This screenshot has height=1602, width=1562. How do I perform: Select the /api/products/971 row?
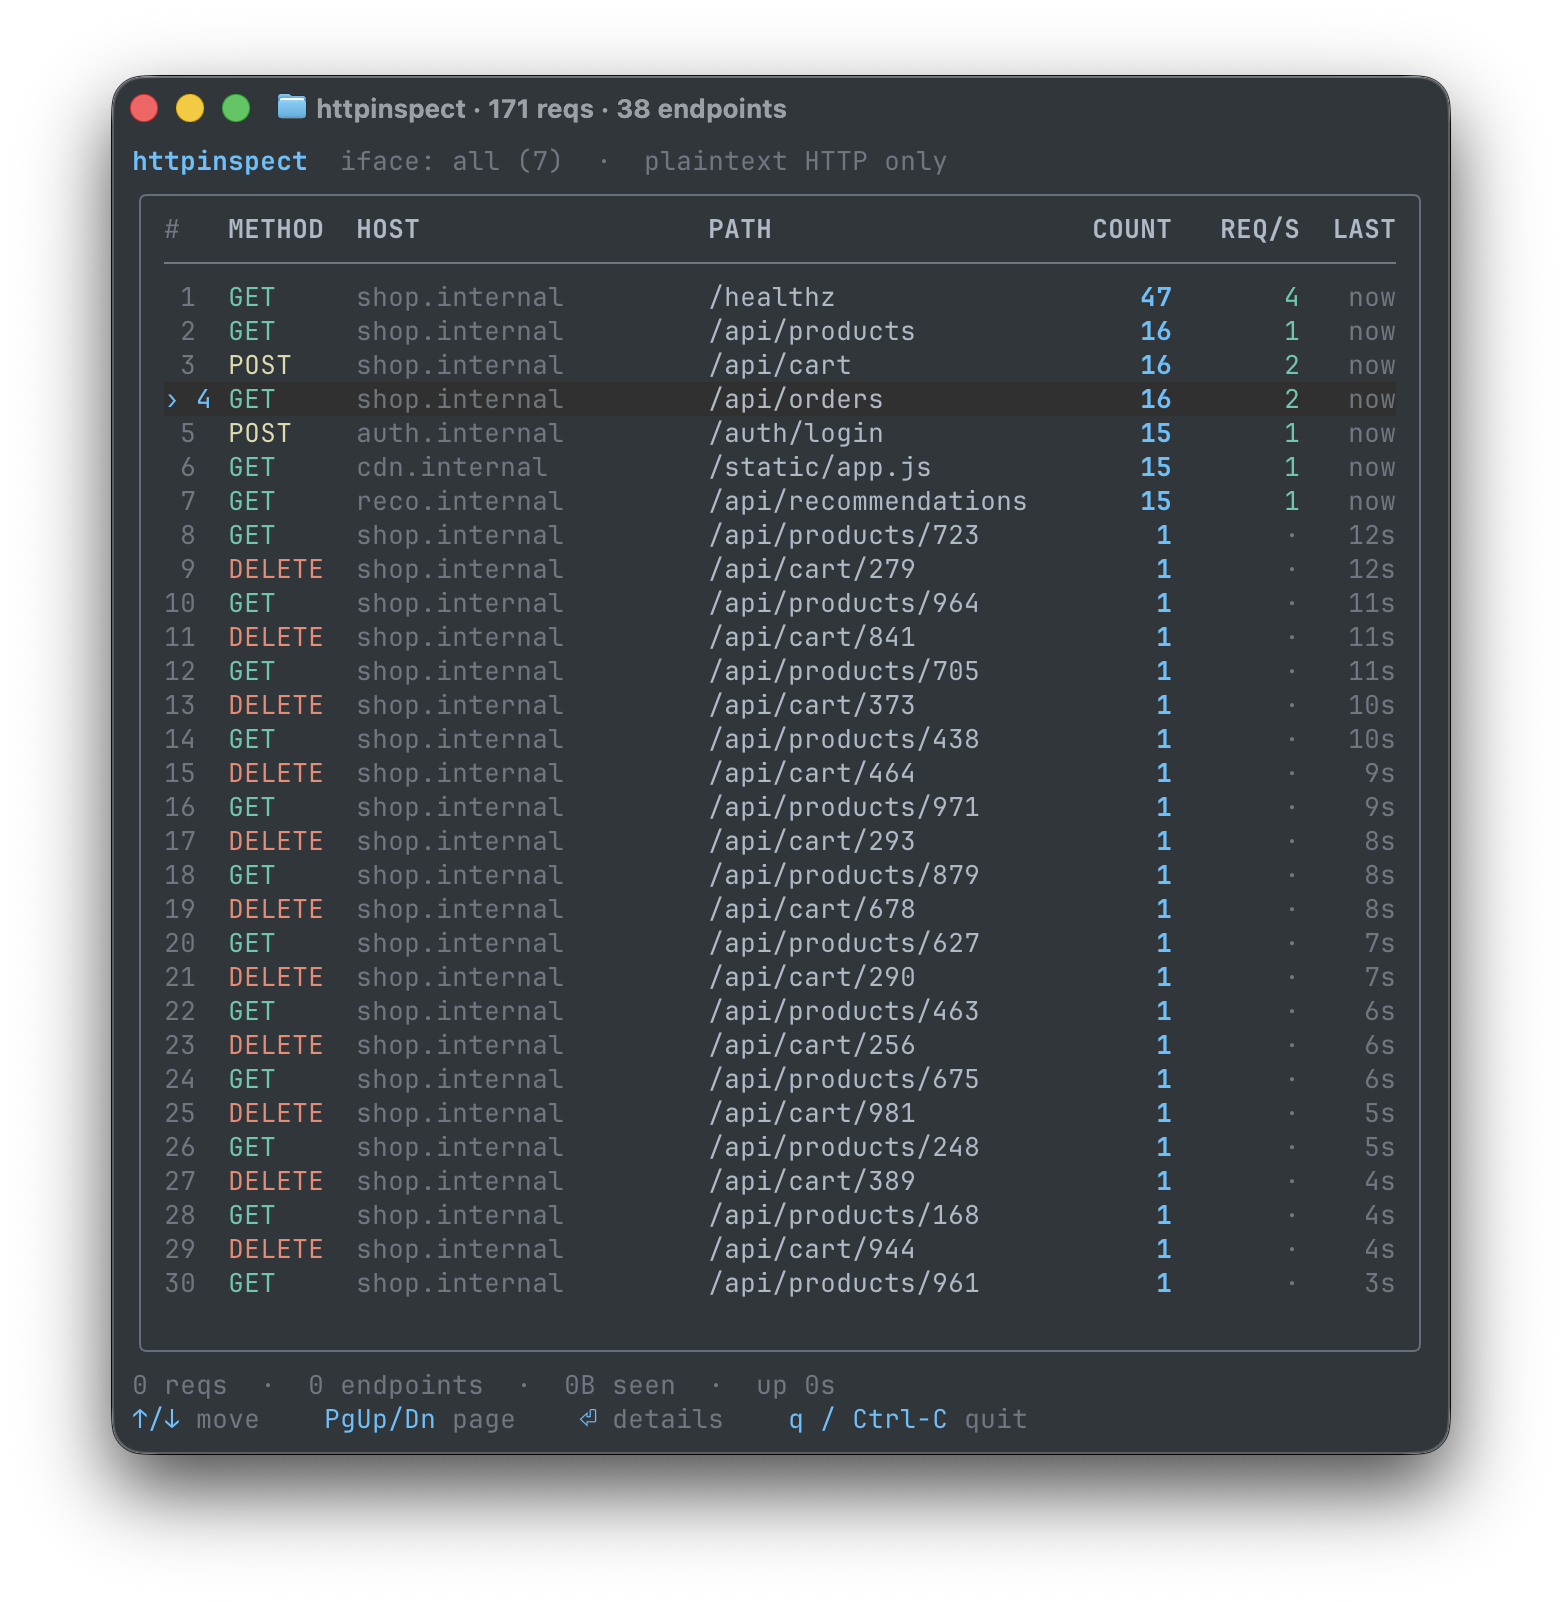coord(780,807)
